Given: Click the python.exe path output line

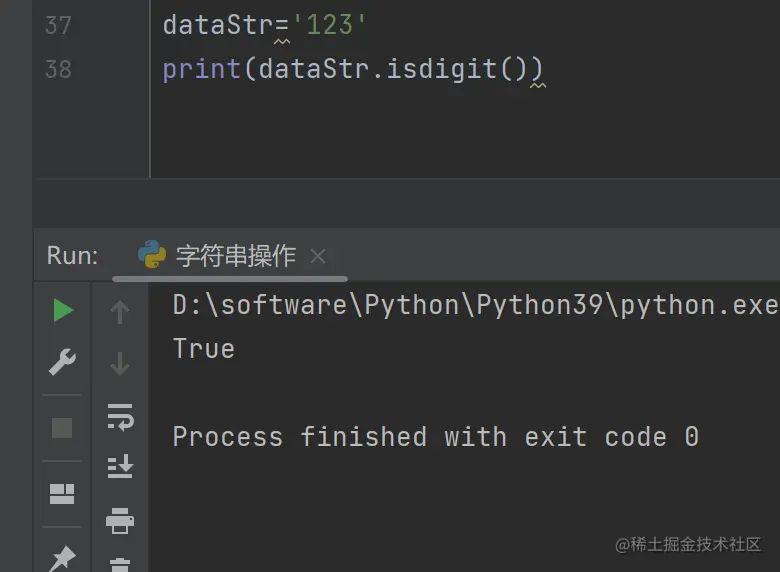Looking at the screenshot, I should 476,305.
